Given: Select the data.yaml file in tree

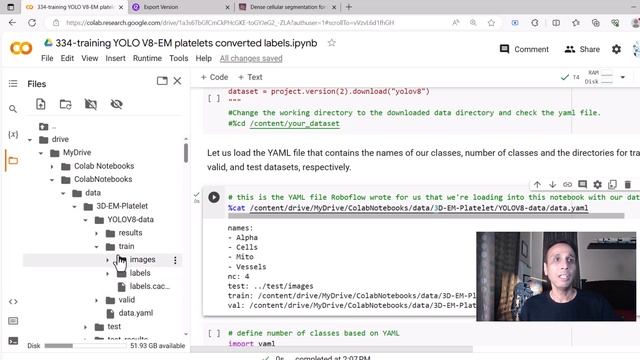Looking at the screenshot, I should click(x=135, y=313).
